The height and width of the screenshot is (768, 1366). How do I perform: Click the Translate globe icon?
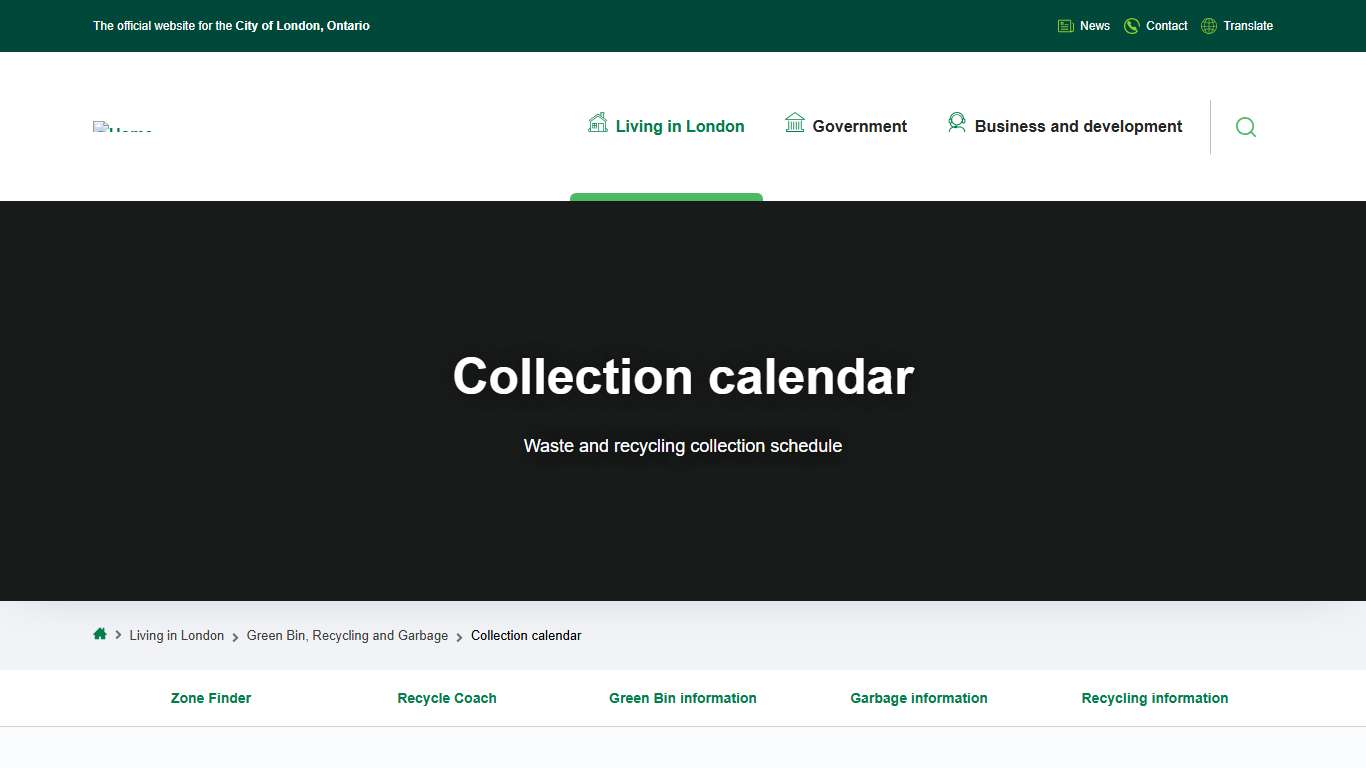click(1208, 25)
